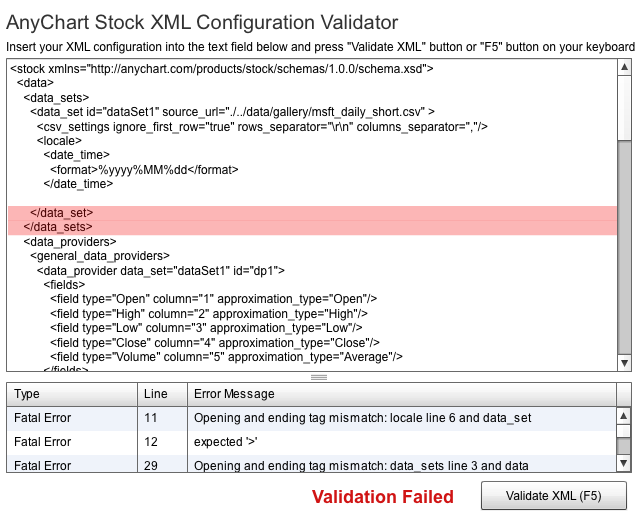
Task: Click the field type="Volume" line
Action: tap(226, 356)
